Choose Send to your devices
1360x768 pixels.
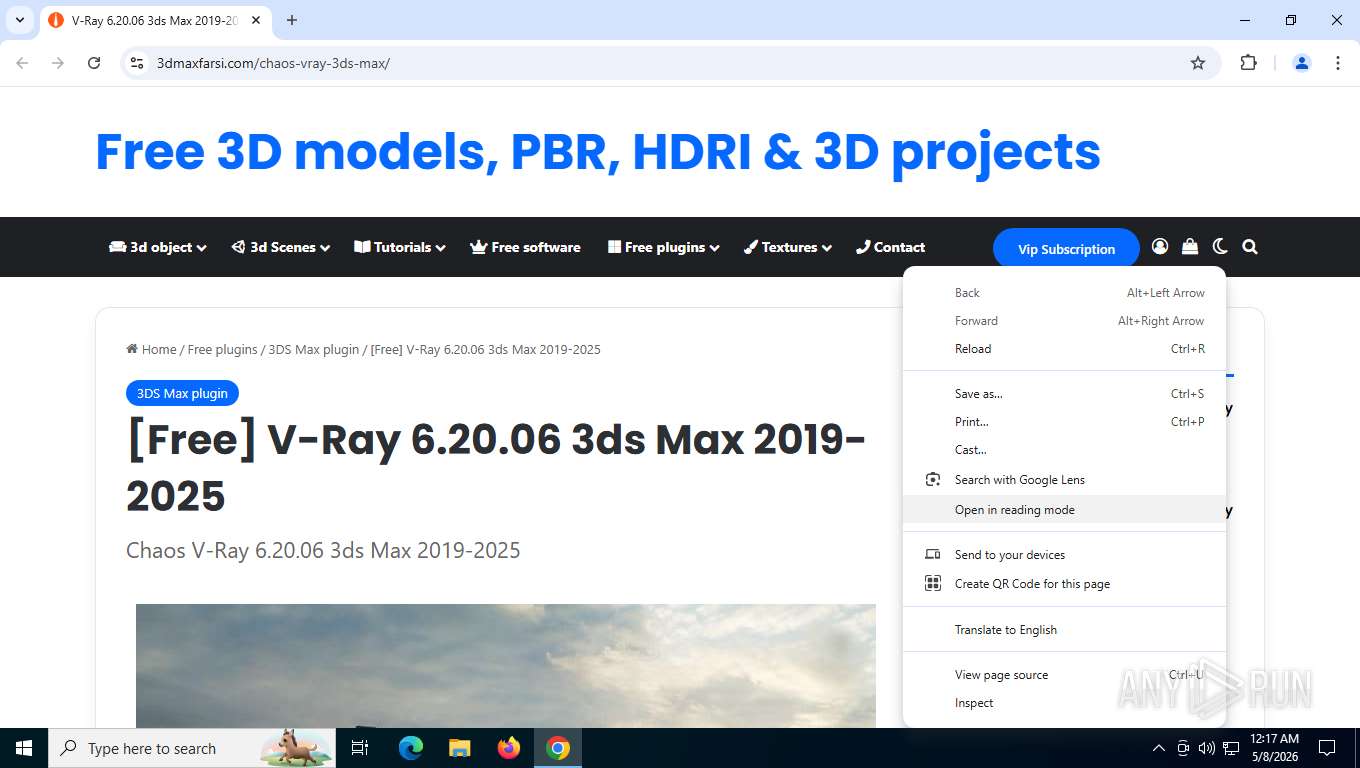pos(1064,555)
